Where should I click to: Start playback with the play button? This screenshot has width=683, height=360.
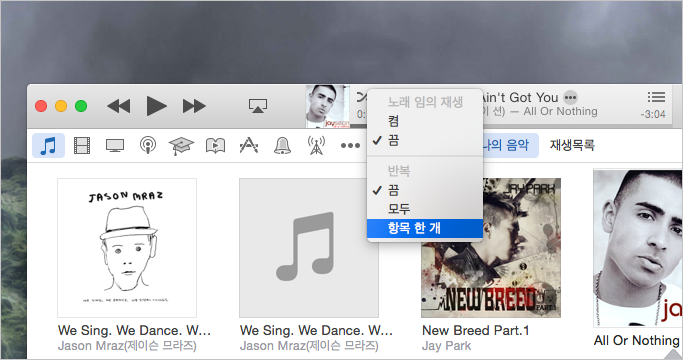[156, 106]
